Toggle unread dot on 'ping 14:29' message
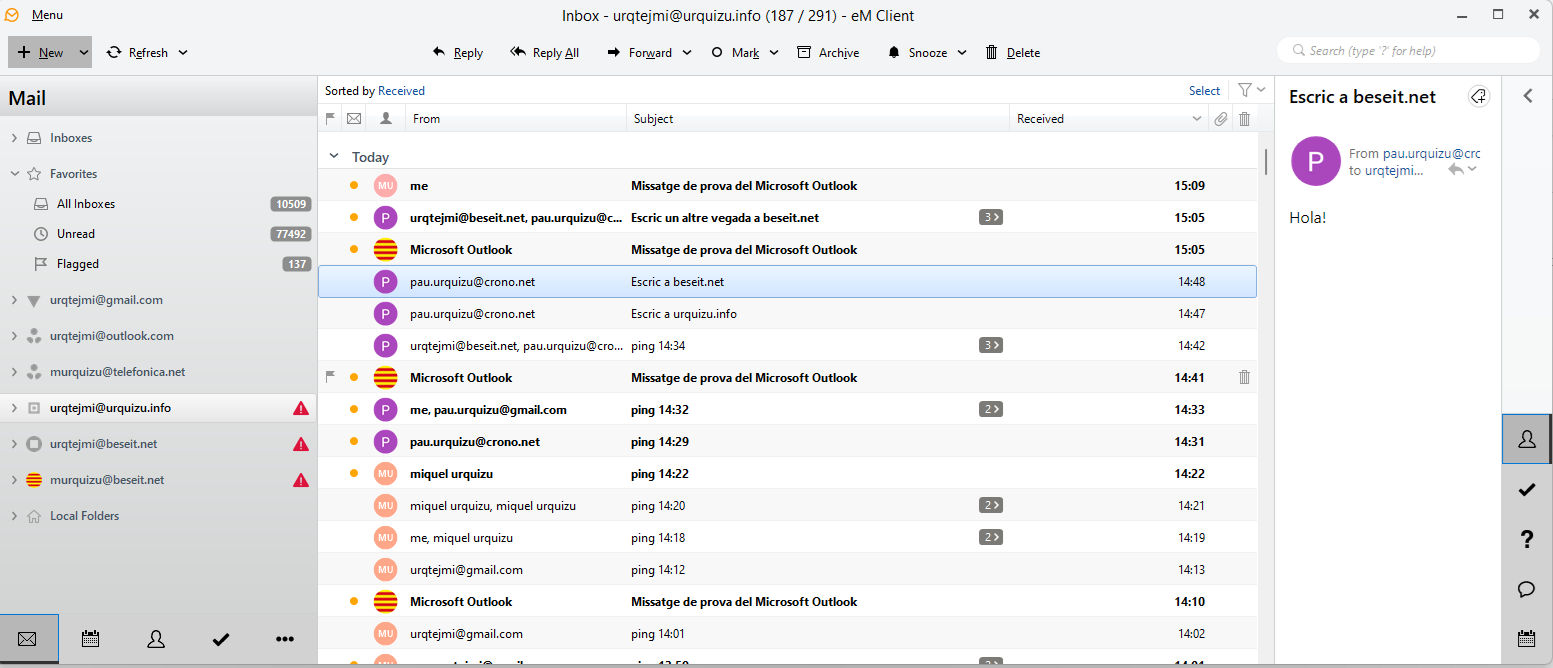Screen dimensions: 1553x668 click(x=354, y=441)
